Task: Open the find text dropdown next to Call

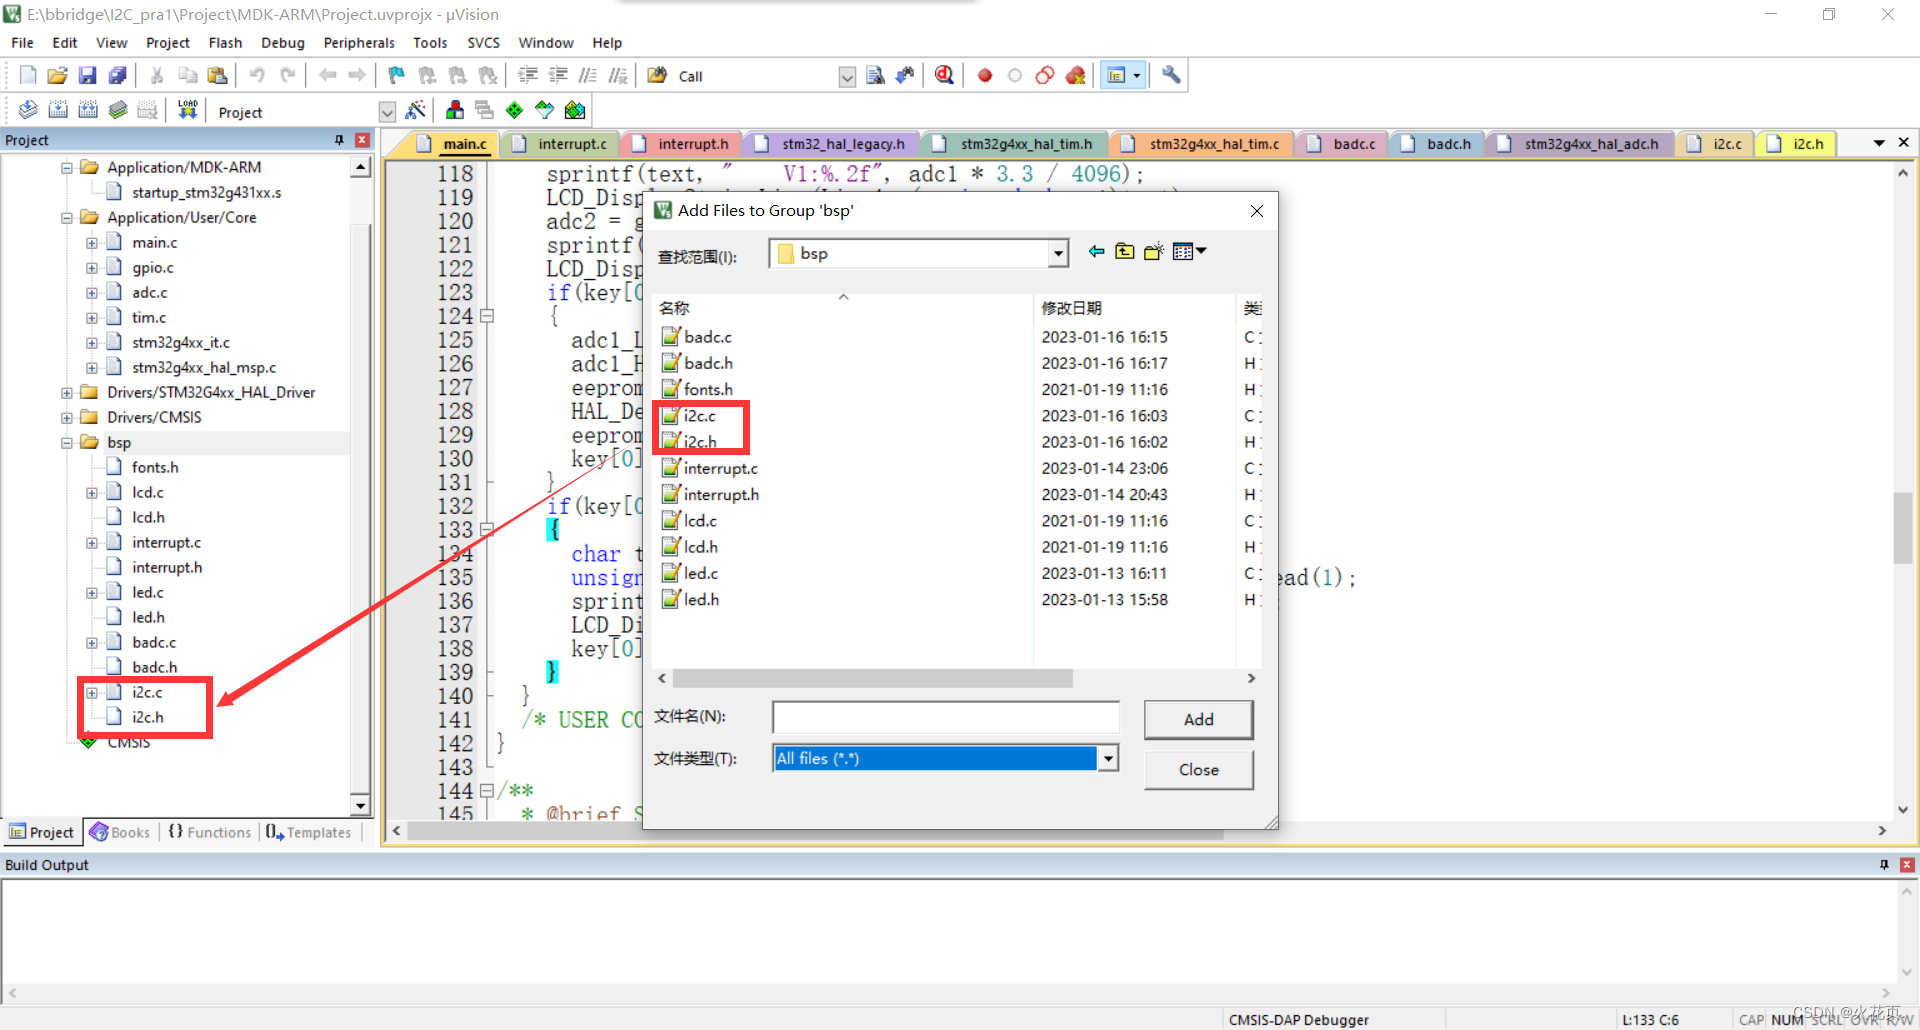Action: pos(847,77)
